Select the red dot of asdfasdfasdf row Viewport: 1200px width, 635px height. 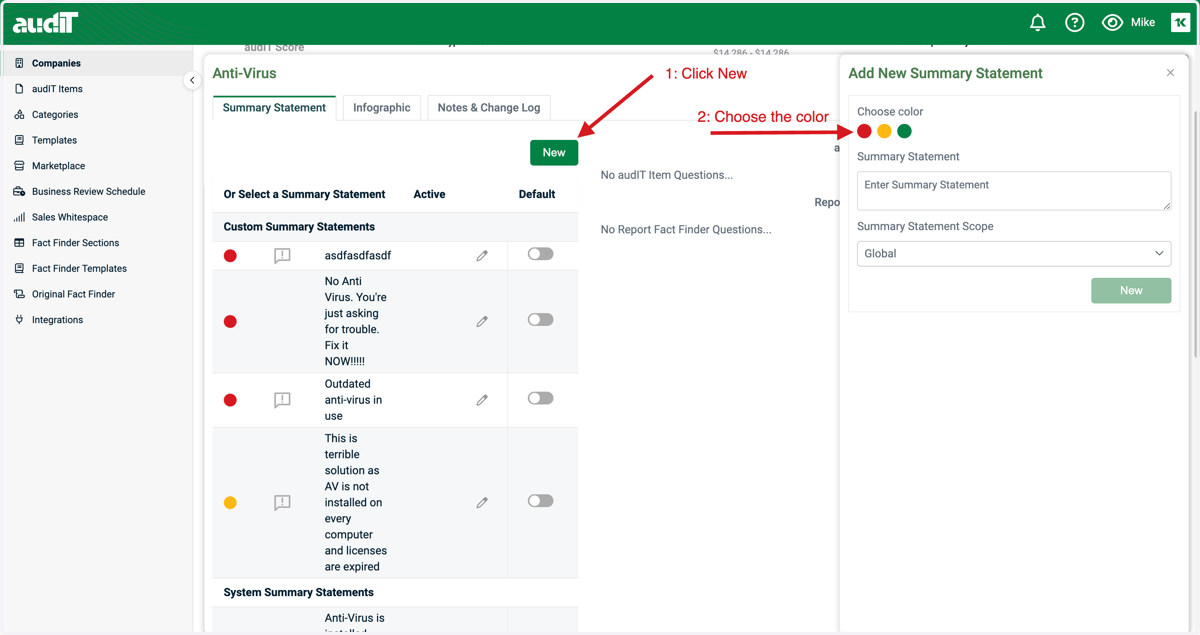(230, 256)
